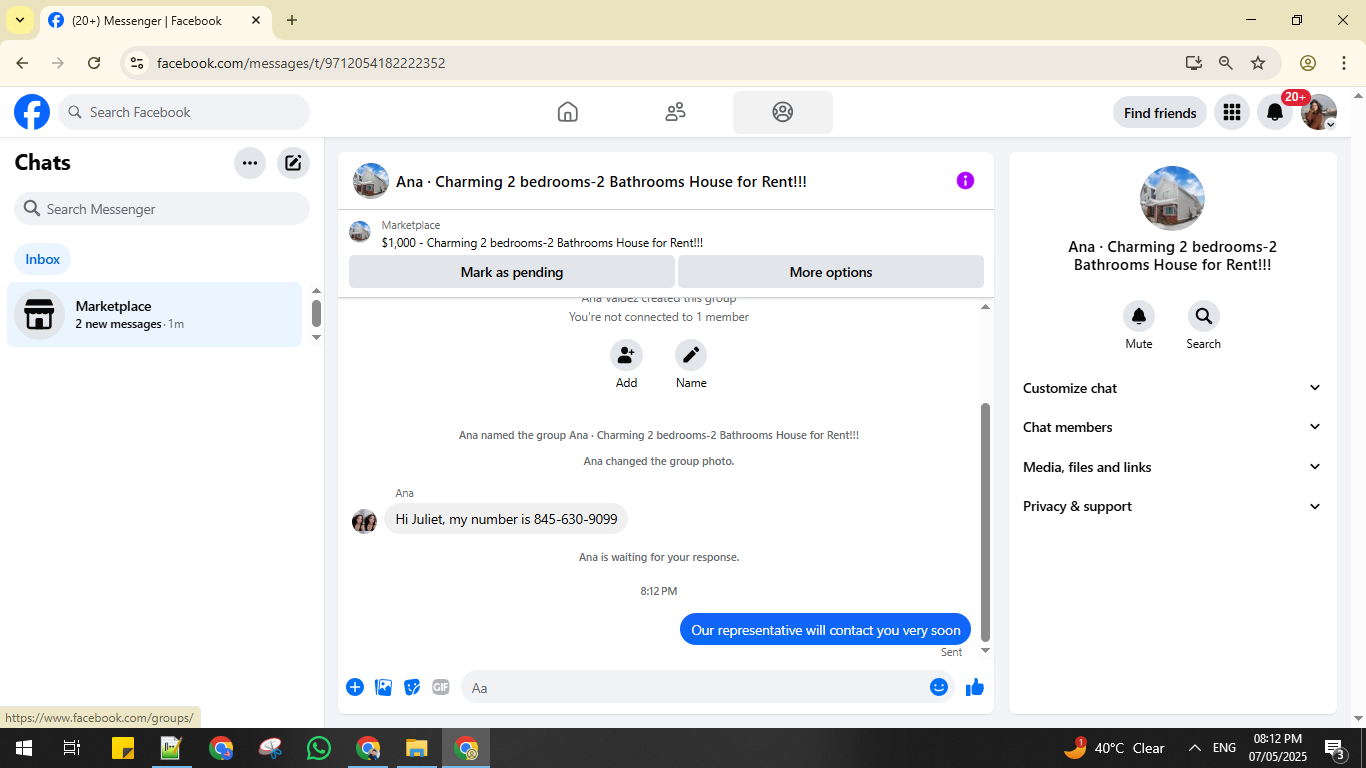This screenshot has height=768, width=1366.
Task: Expand Chat members section
Action: tap(1172, 427)
